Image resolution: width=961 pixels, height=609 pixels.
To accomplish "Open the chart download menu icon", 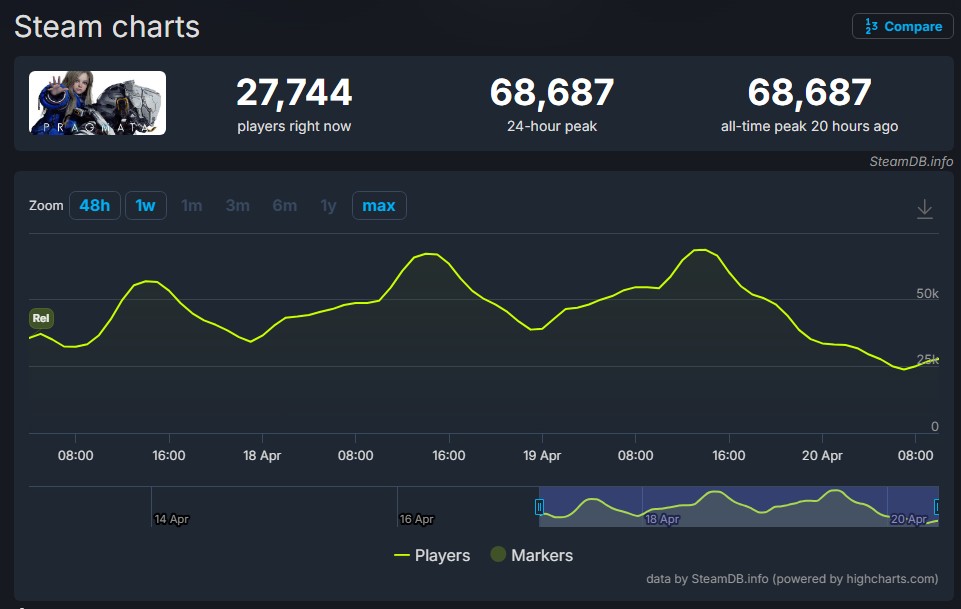I will click(925, 209).
